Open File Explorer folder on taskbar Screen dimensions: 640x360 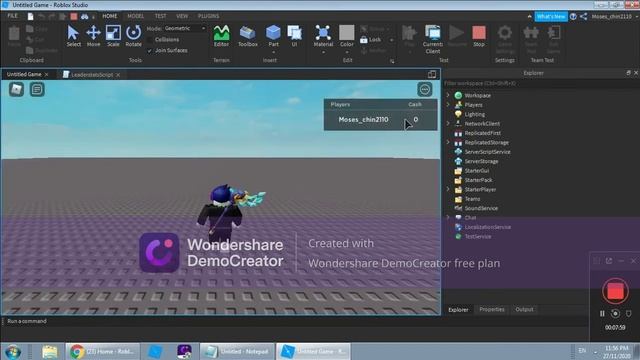[49, 351]
